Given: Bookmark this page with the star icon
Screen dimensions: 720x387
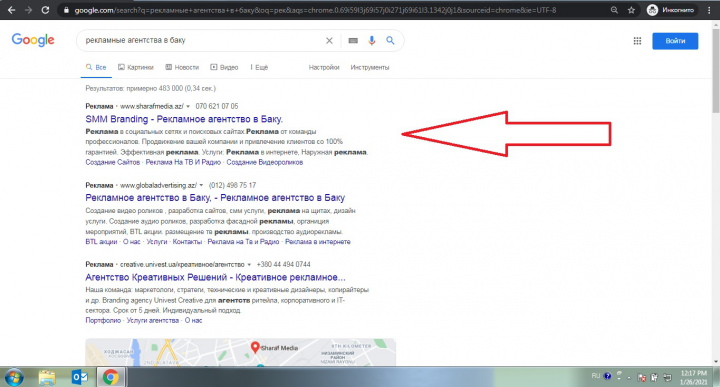Looking at the screenshot, I should click(x=631, y=10).
